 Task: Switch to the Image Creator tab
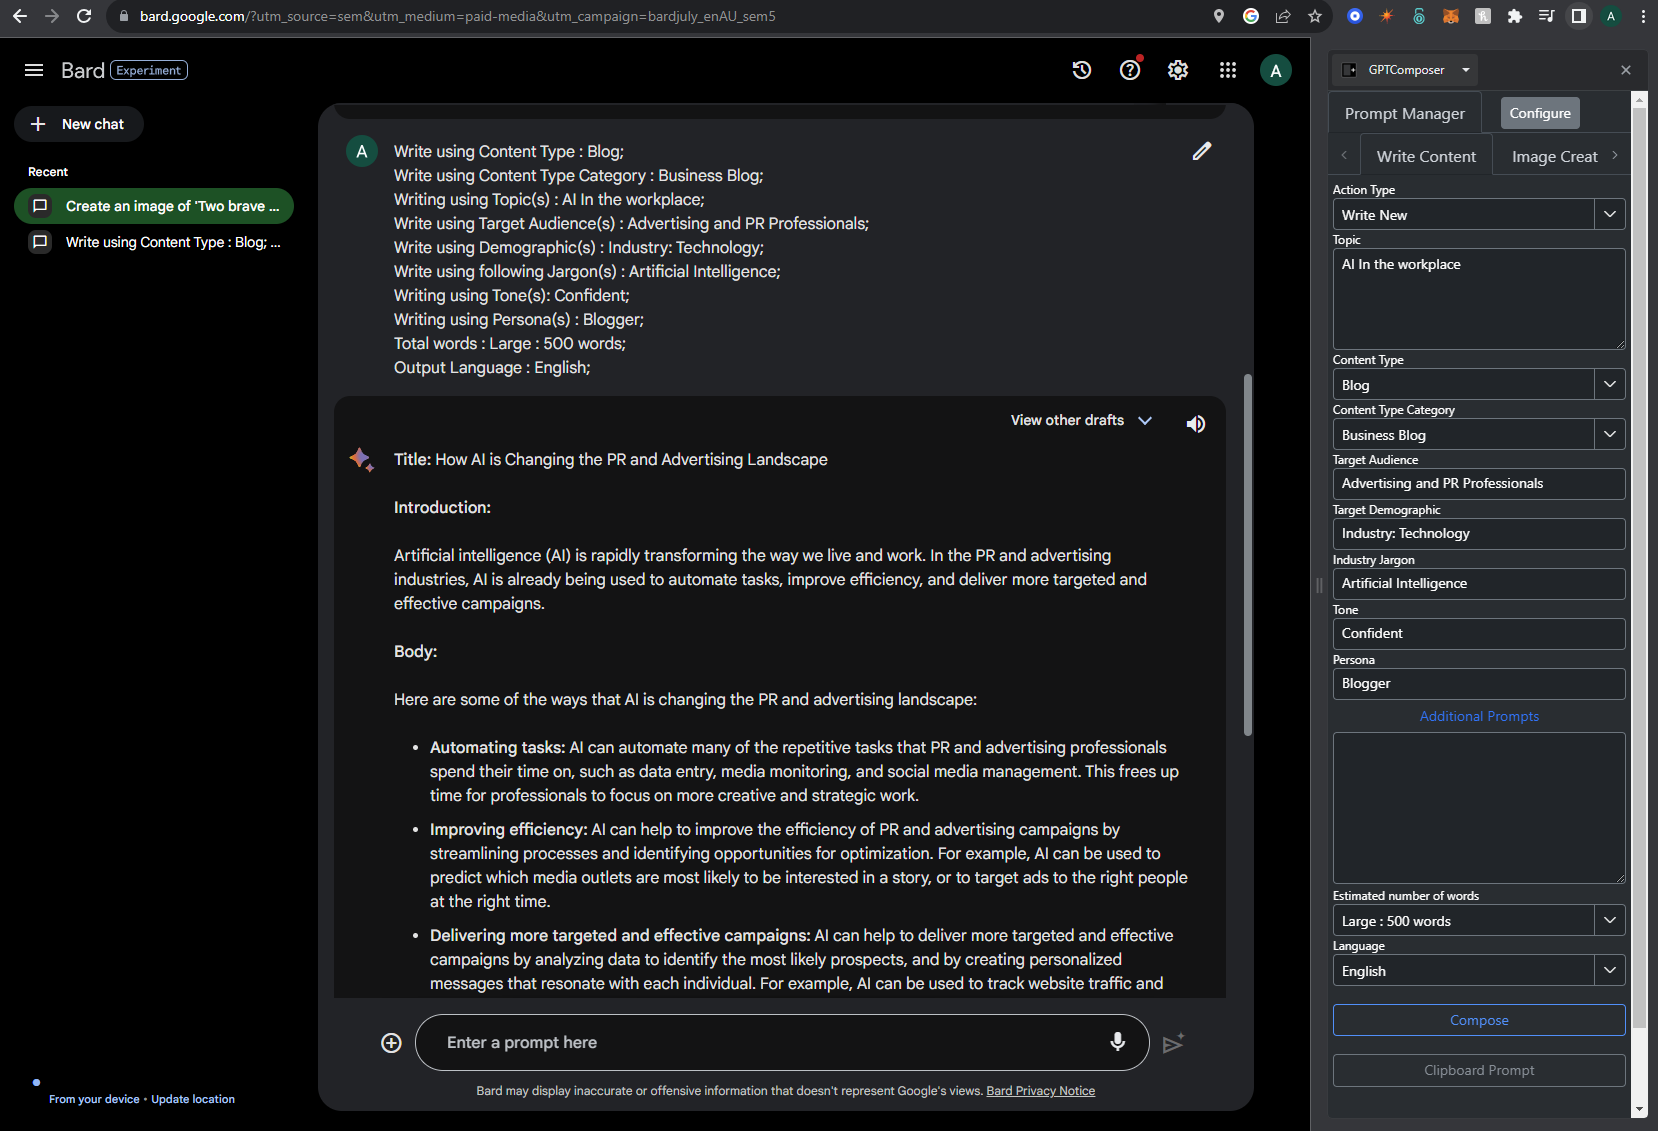(x=1554, y=156)
